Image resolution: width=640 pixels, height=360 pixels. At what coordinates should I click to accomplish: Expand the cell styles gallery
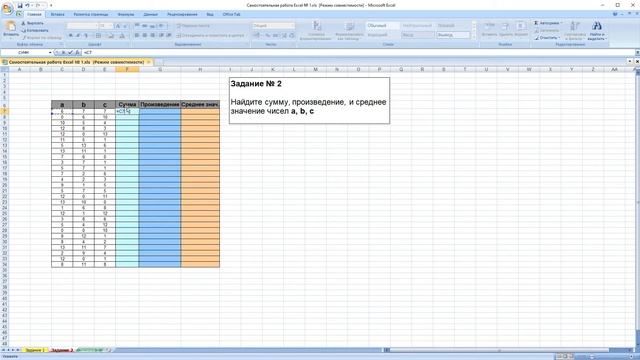474,37
